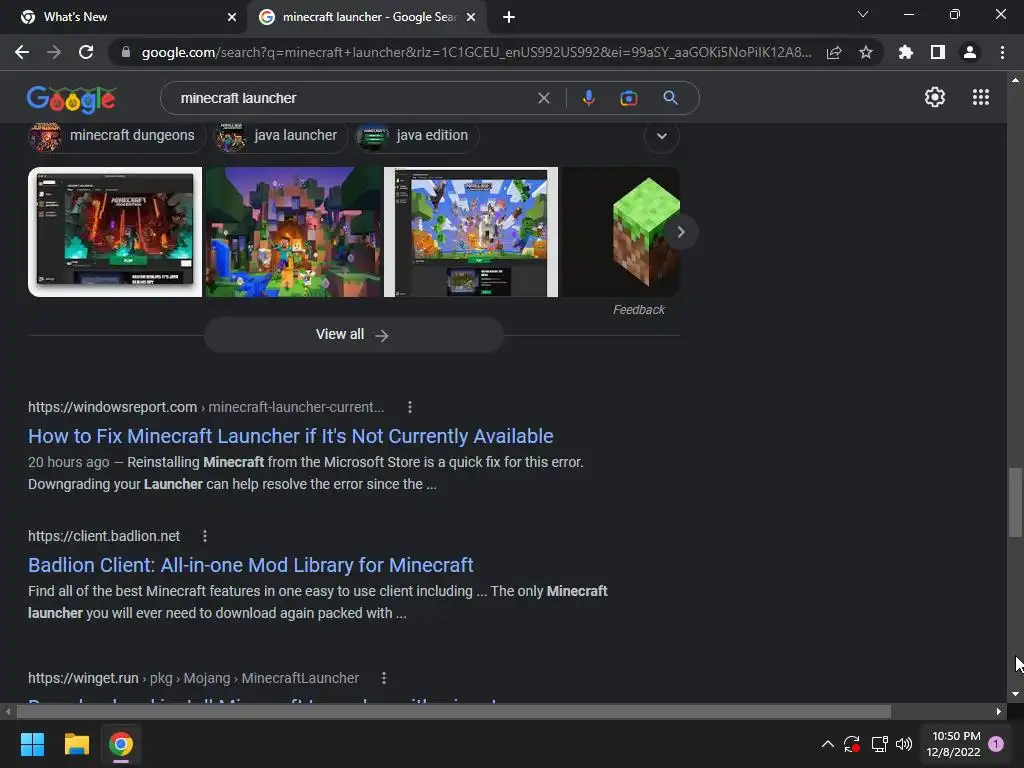1024x768 pixels.
Task: Bookmark this page with the star
Action: point(866,52)
